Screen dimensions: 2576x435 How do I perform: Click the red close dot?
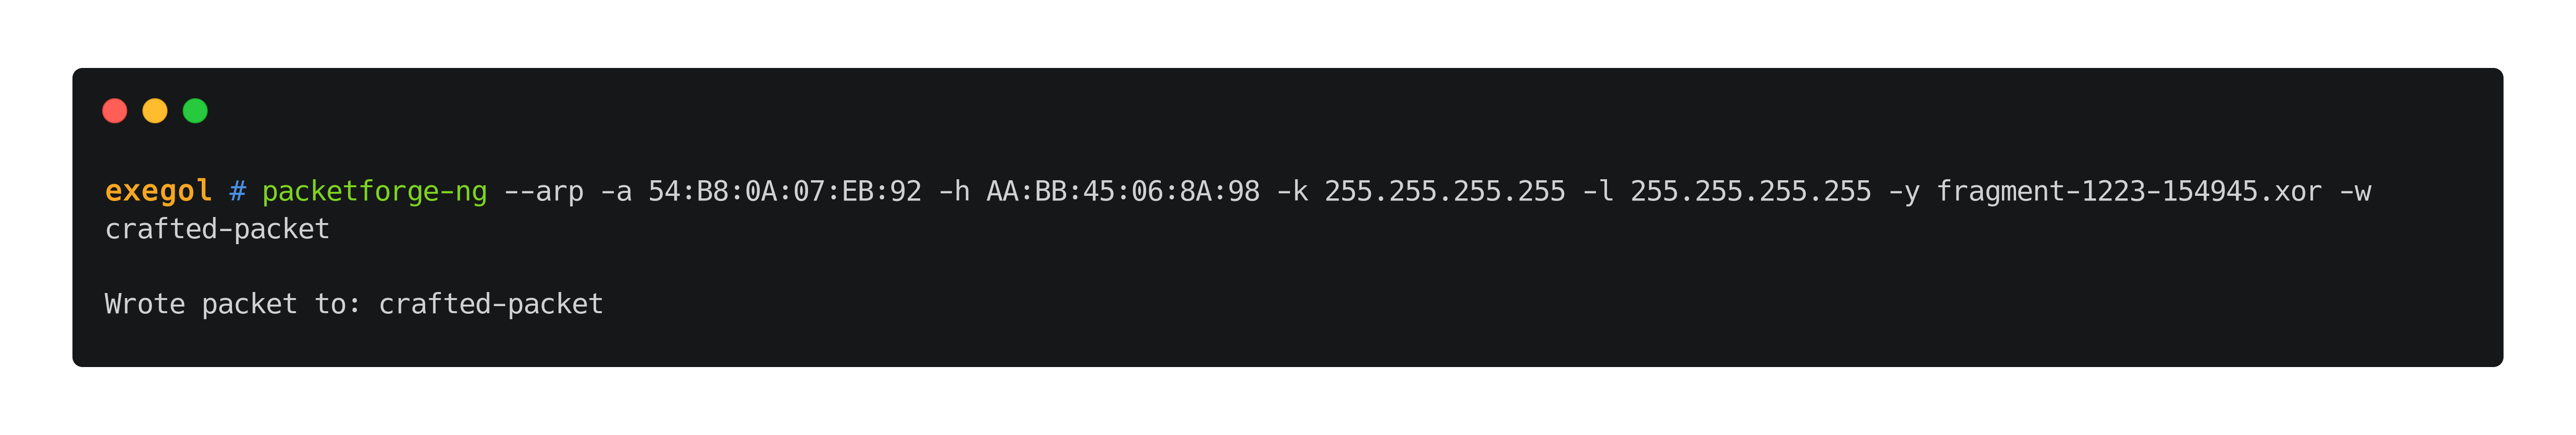[115, 111]
